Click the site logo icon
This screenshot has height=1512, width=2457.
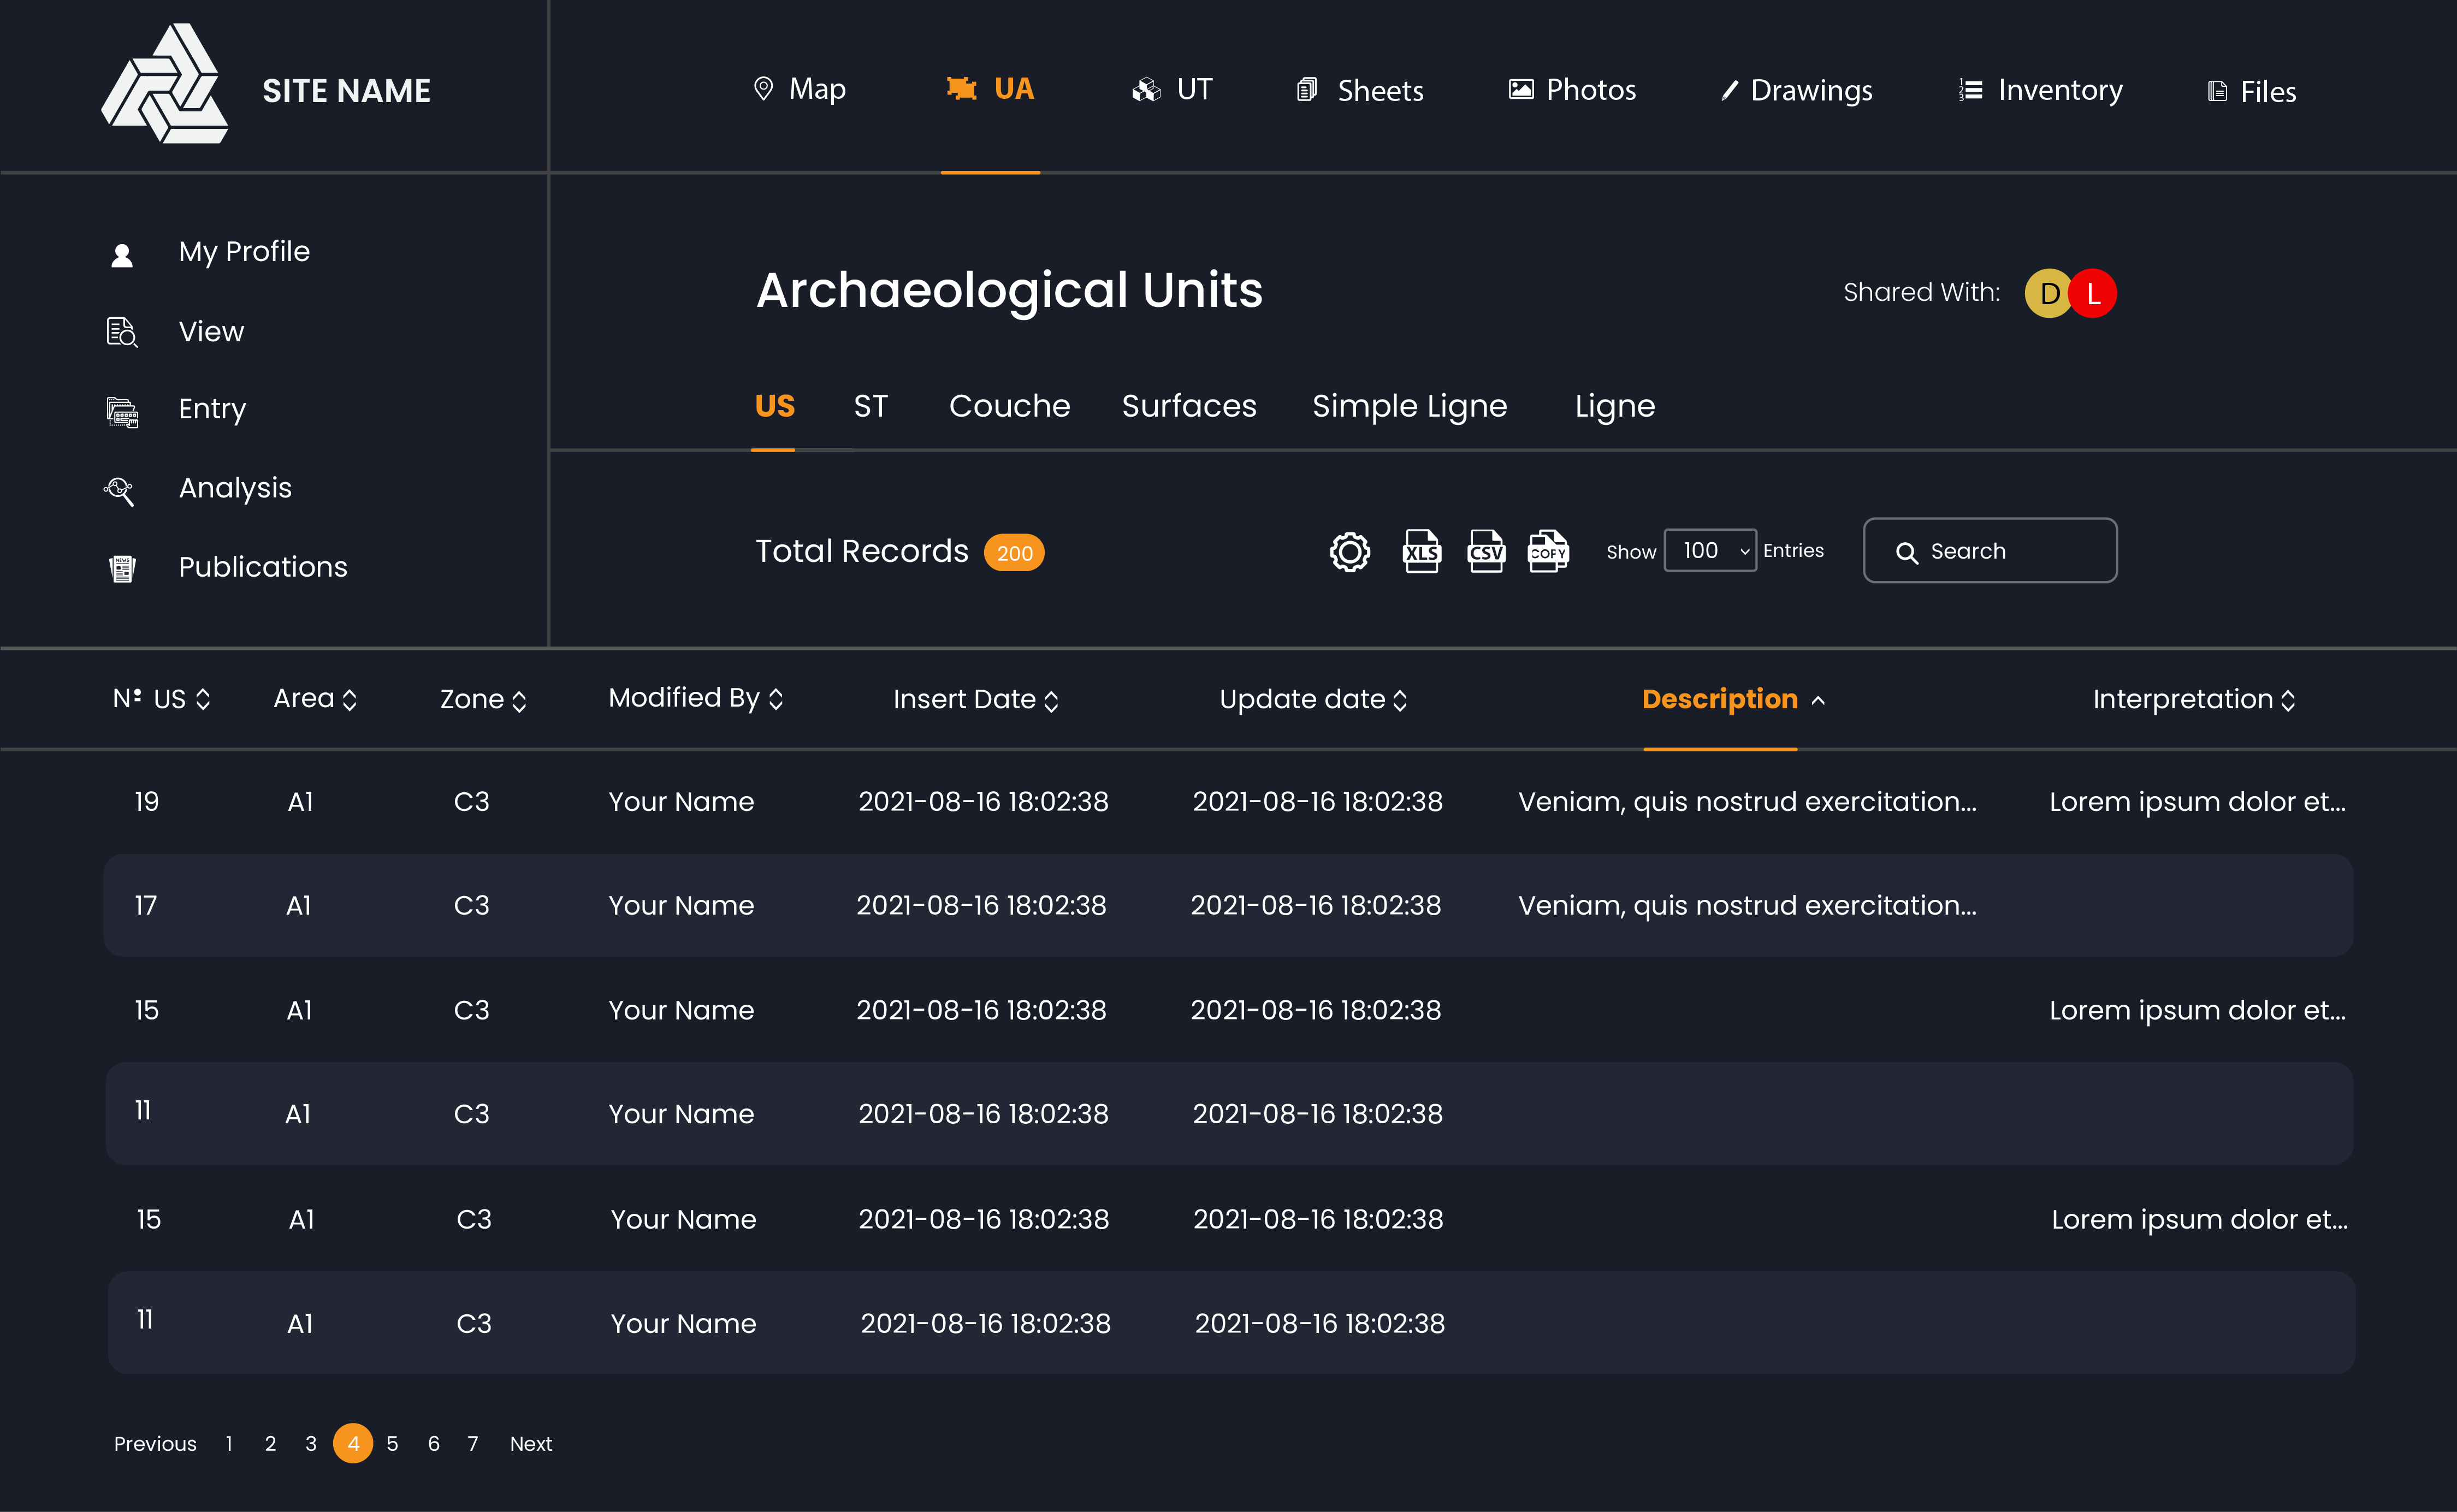[x=165, y=85]
